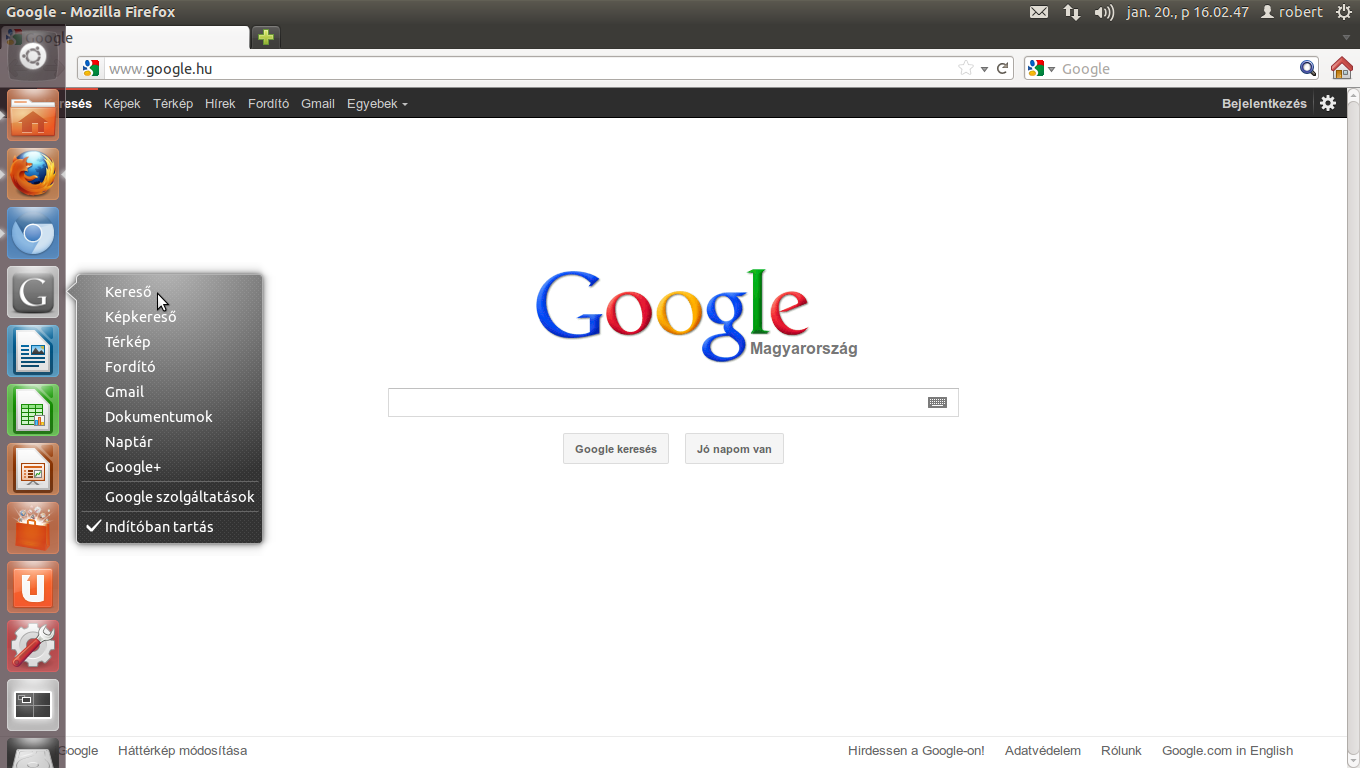Click Hirdessen a Google-on! link

[916, 751]
